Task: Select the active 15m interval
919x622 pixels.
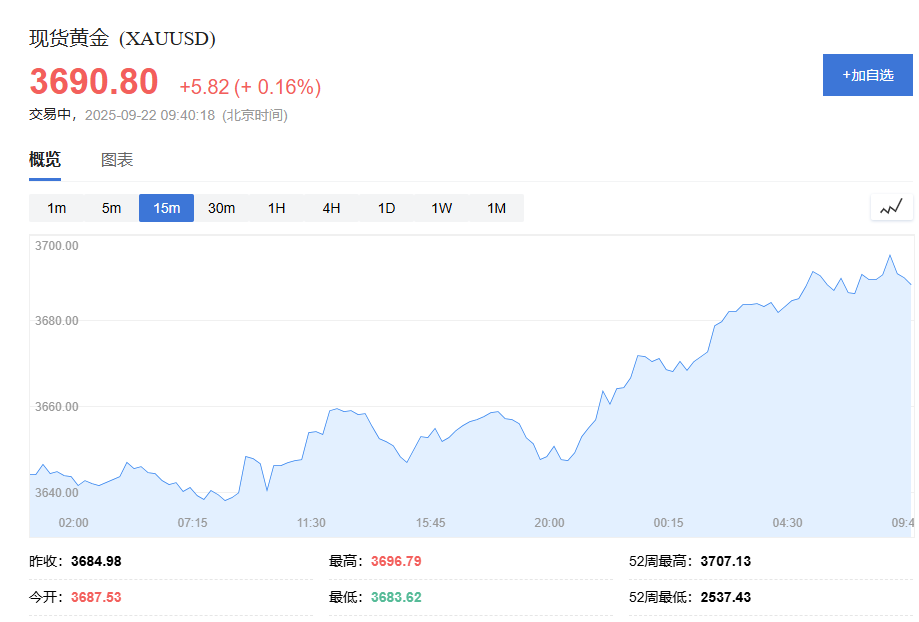Action: [166, 207]
